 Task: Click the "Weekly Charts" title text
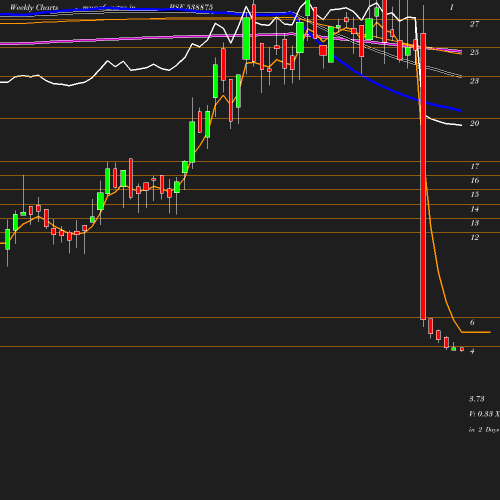(34, 7)
